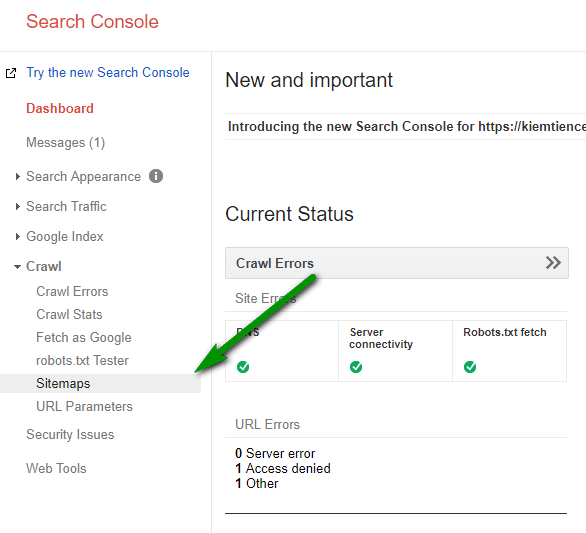
Task: Select the Crawl menu heading
Action: pos(44,266)
